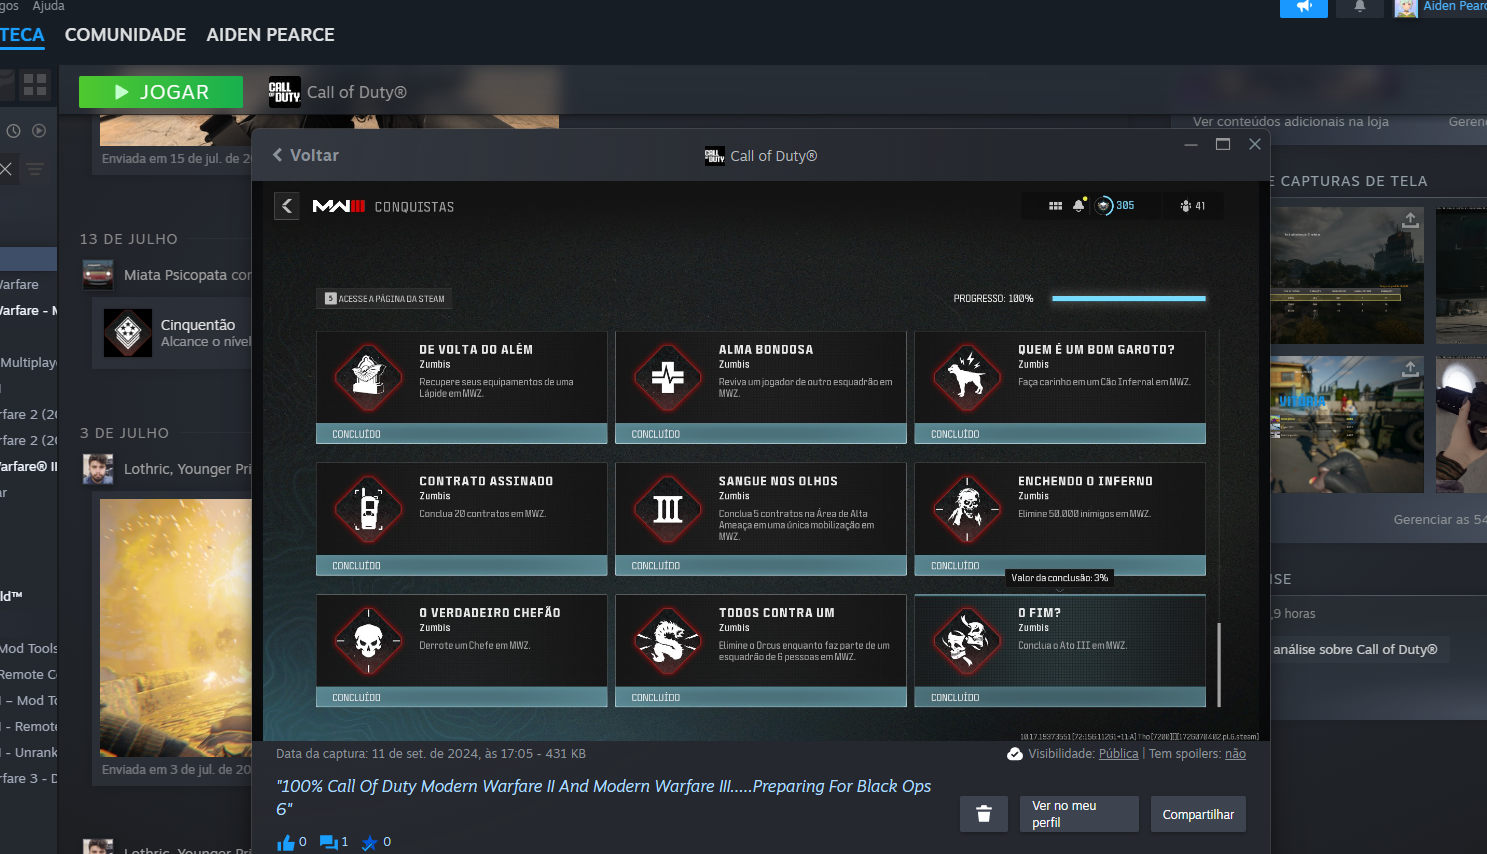Click the Compartilhar button
The height and width of the screenshot is (854, 1487).
pos(1198,814)
